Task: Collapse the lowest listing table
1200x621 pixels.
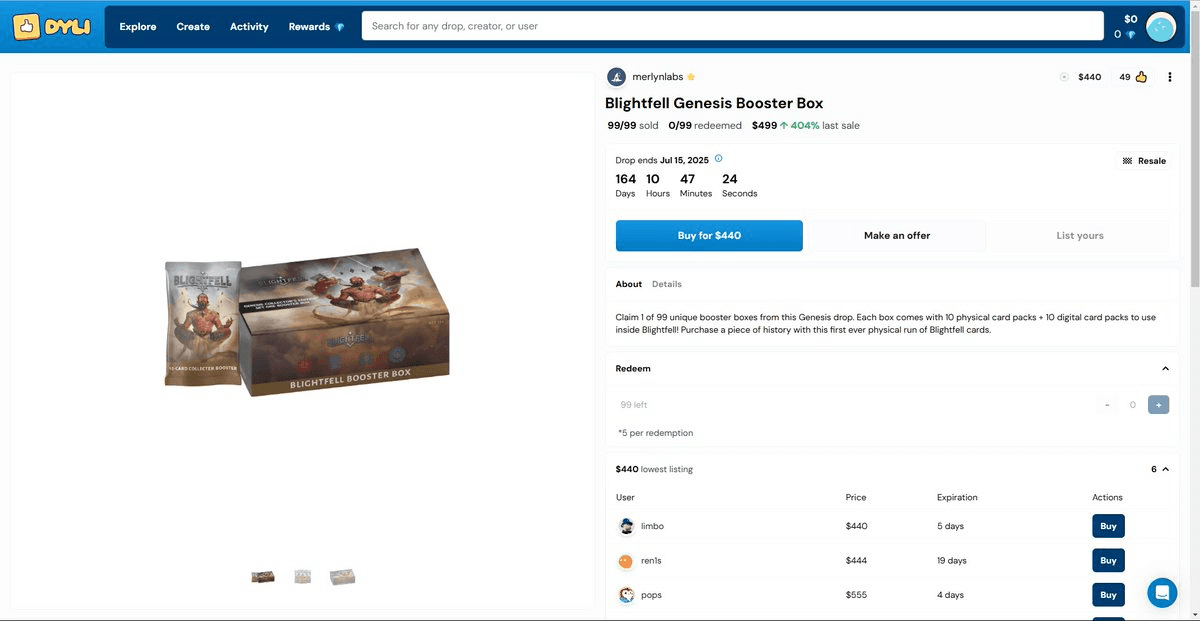Action: point(1165,469)
